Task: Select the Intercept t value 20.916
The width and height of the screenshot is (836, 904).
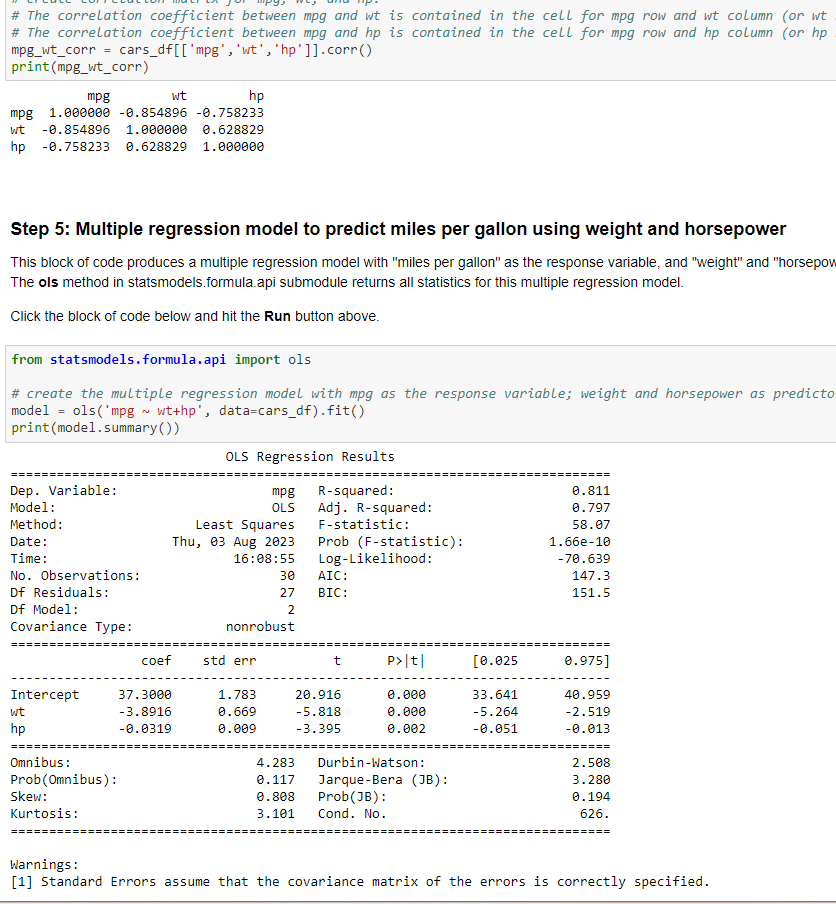Action: point(318,695)
